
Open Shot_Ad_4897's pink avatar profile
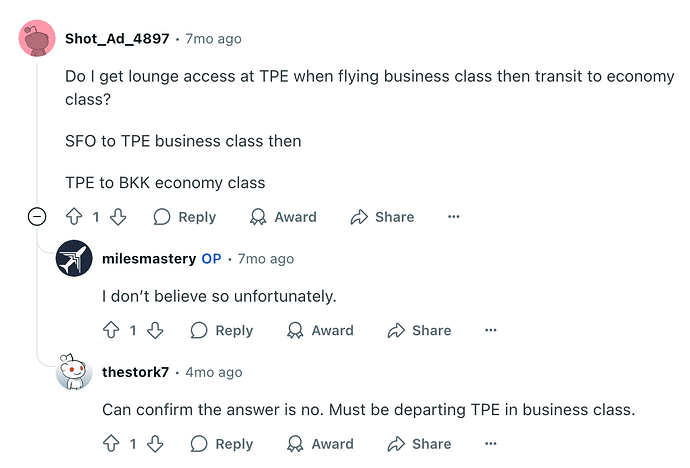[x=37, y=38]
